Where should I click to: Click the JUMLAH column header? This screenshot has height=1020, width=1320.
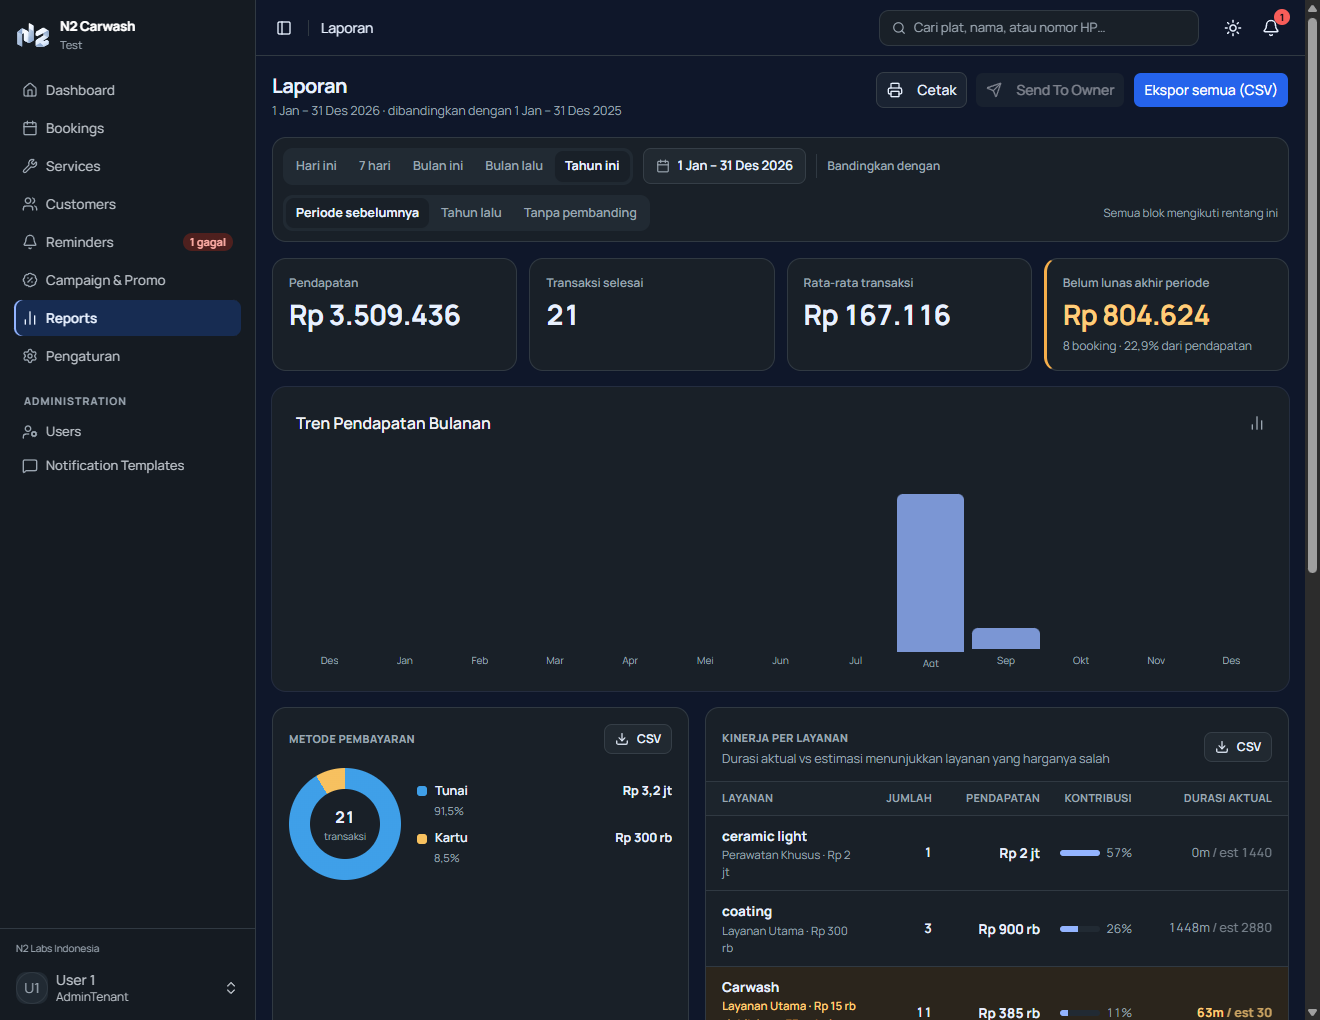[x=909, y=798]
